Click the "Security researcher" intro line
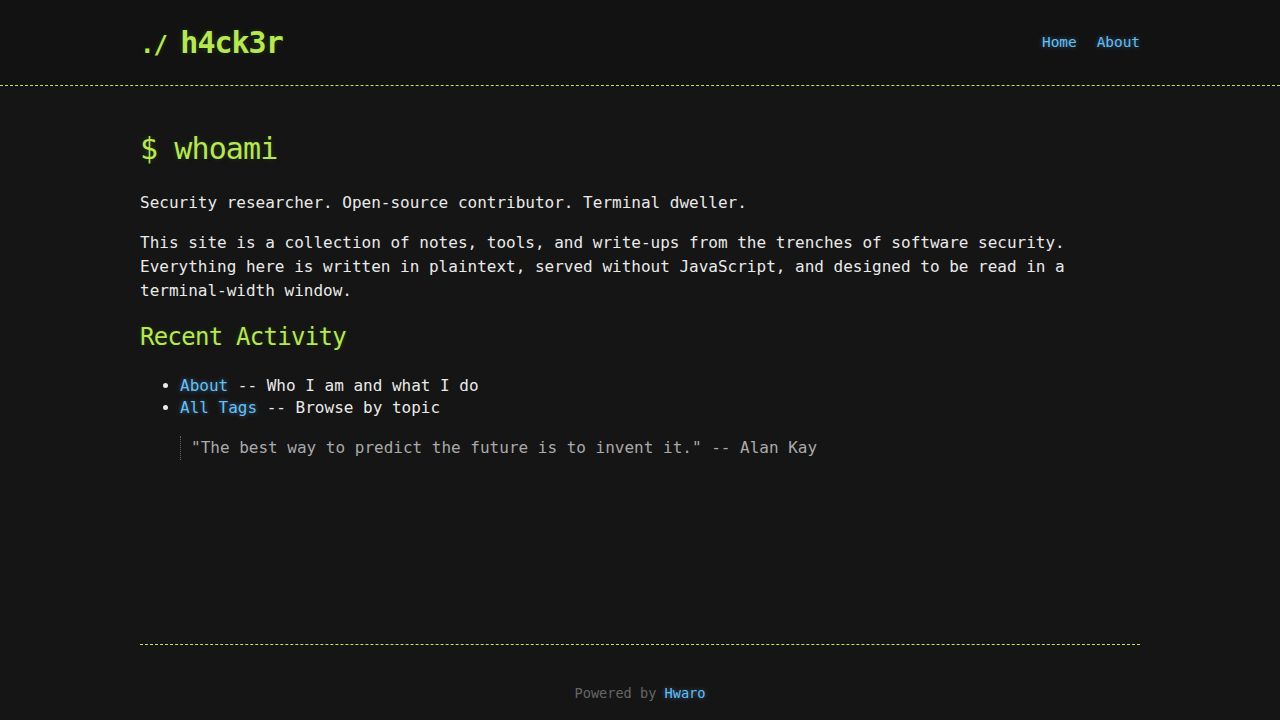 pyautogui.click(x=442, y=202)
